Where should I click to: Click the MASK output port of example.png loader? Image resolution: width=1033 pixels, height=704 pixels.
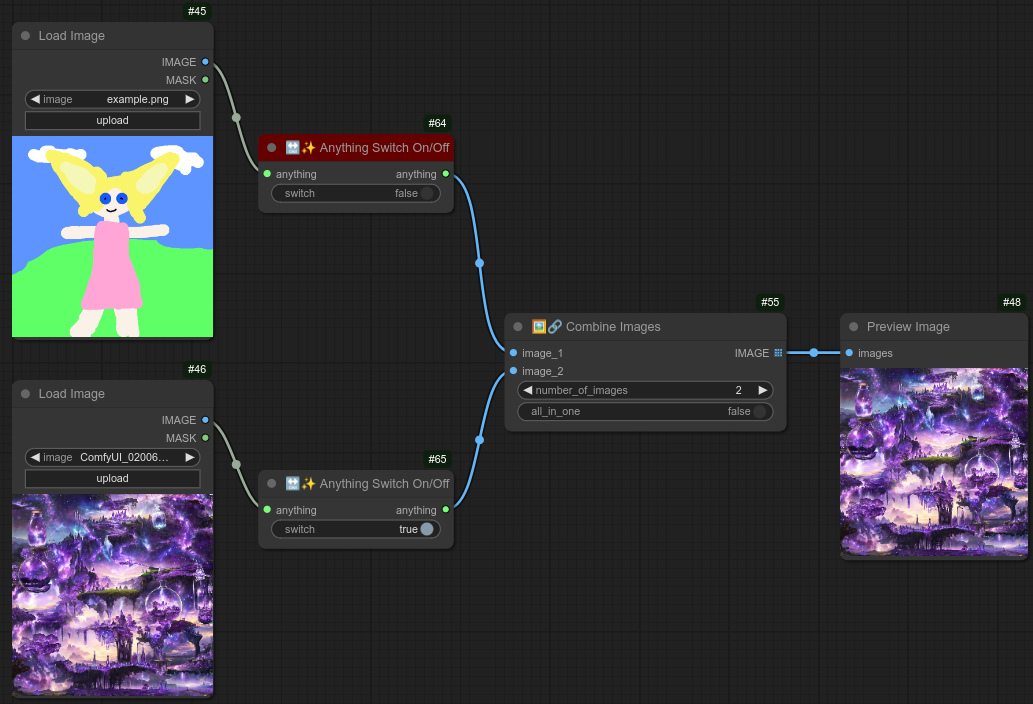click(x=205, y=80)
